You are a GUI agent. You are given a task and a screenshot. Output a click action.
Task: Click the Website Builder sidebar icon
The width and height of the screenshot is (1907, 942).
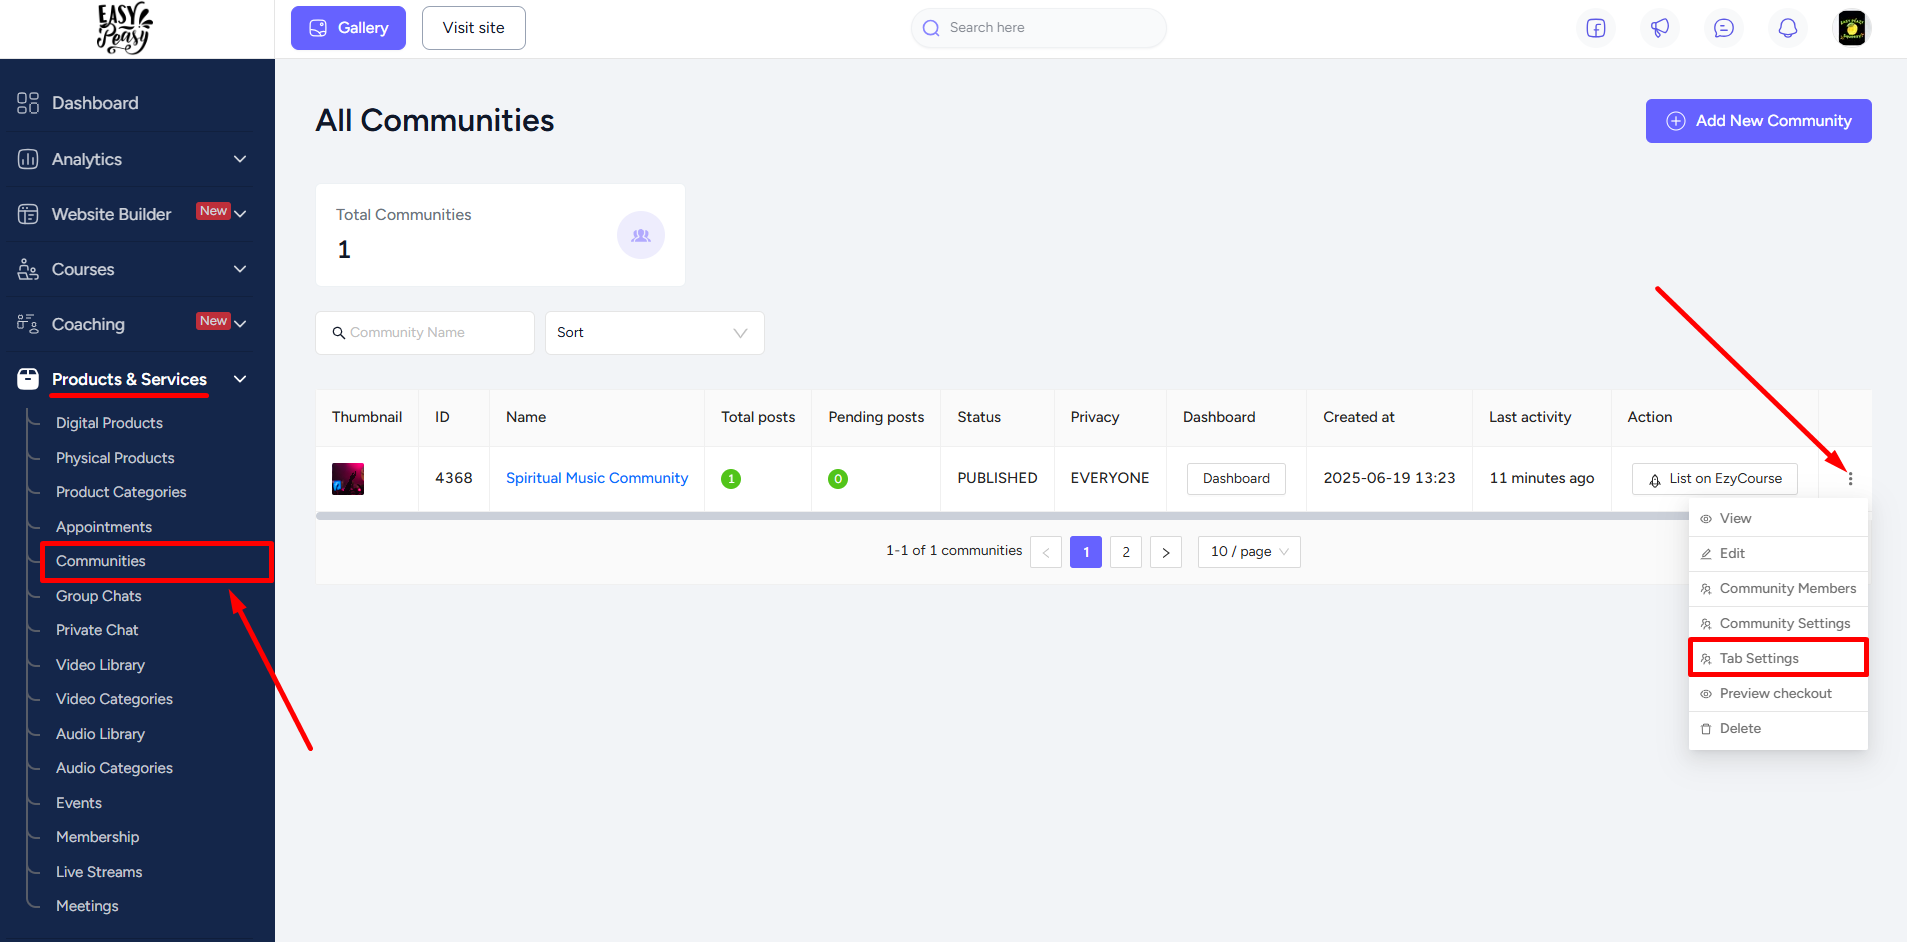[28, 214]
